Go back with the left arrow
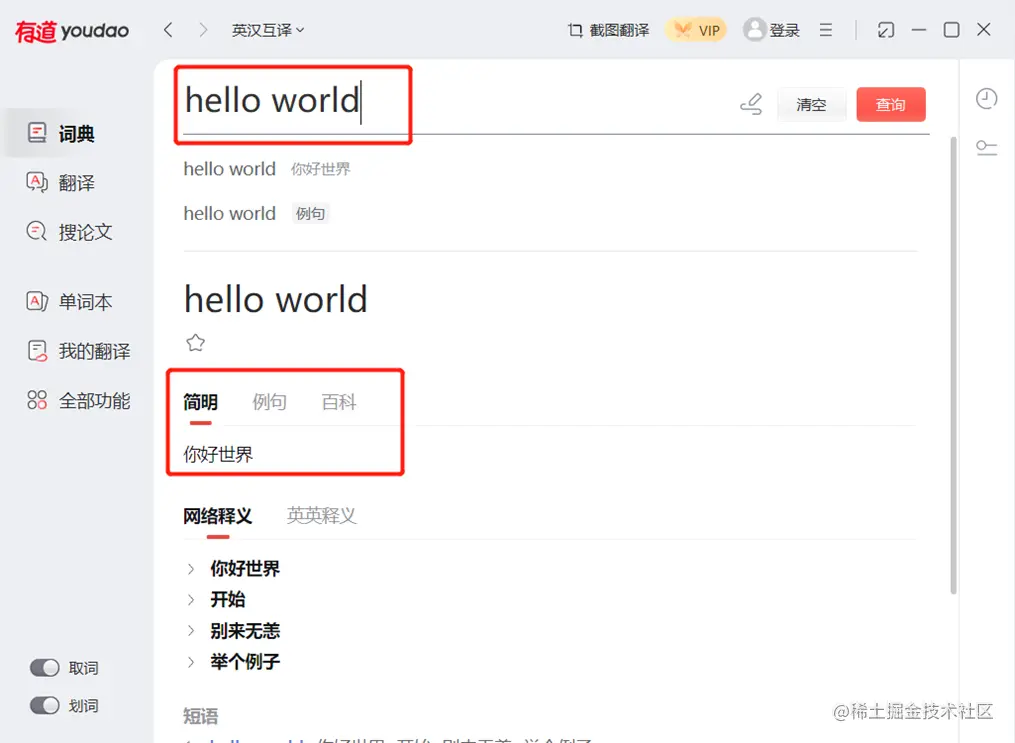Viewport: 1015px width, 743px height. click(x=168, y=30)
